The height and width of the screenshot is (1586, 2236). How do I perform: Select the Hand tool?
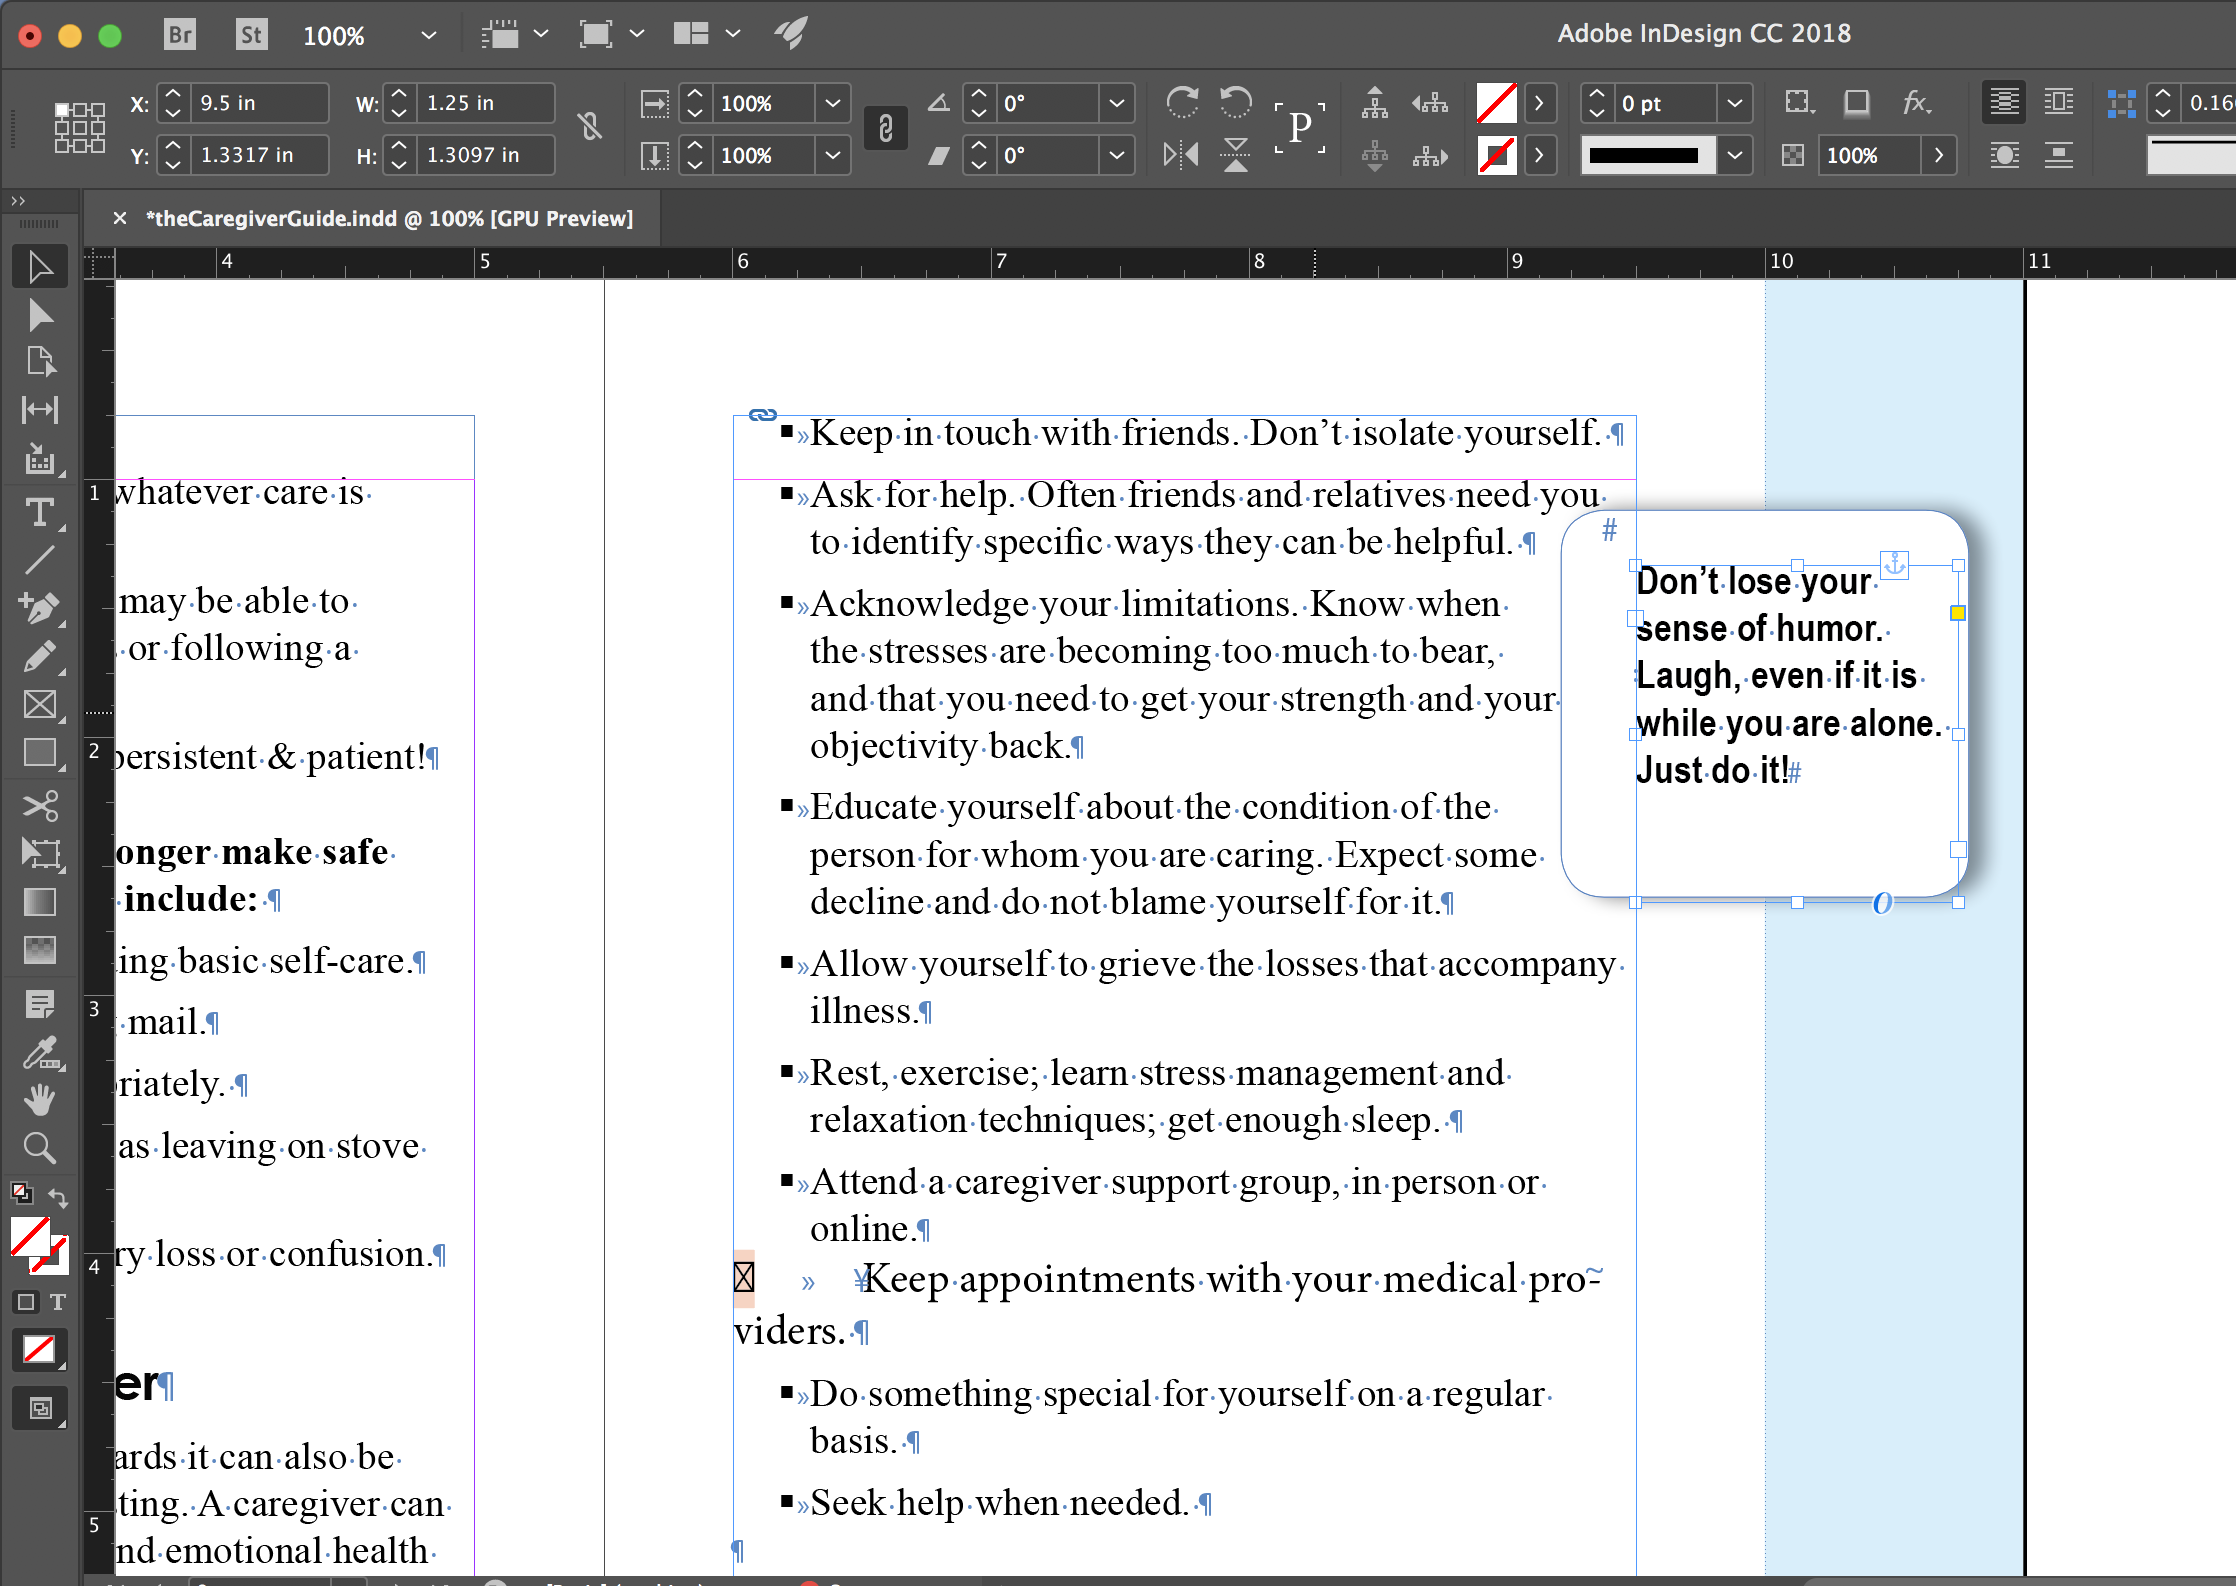[x=39, y=1100]
